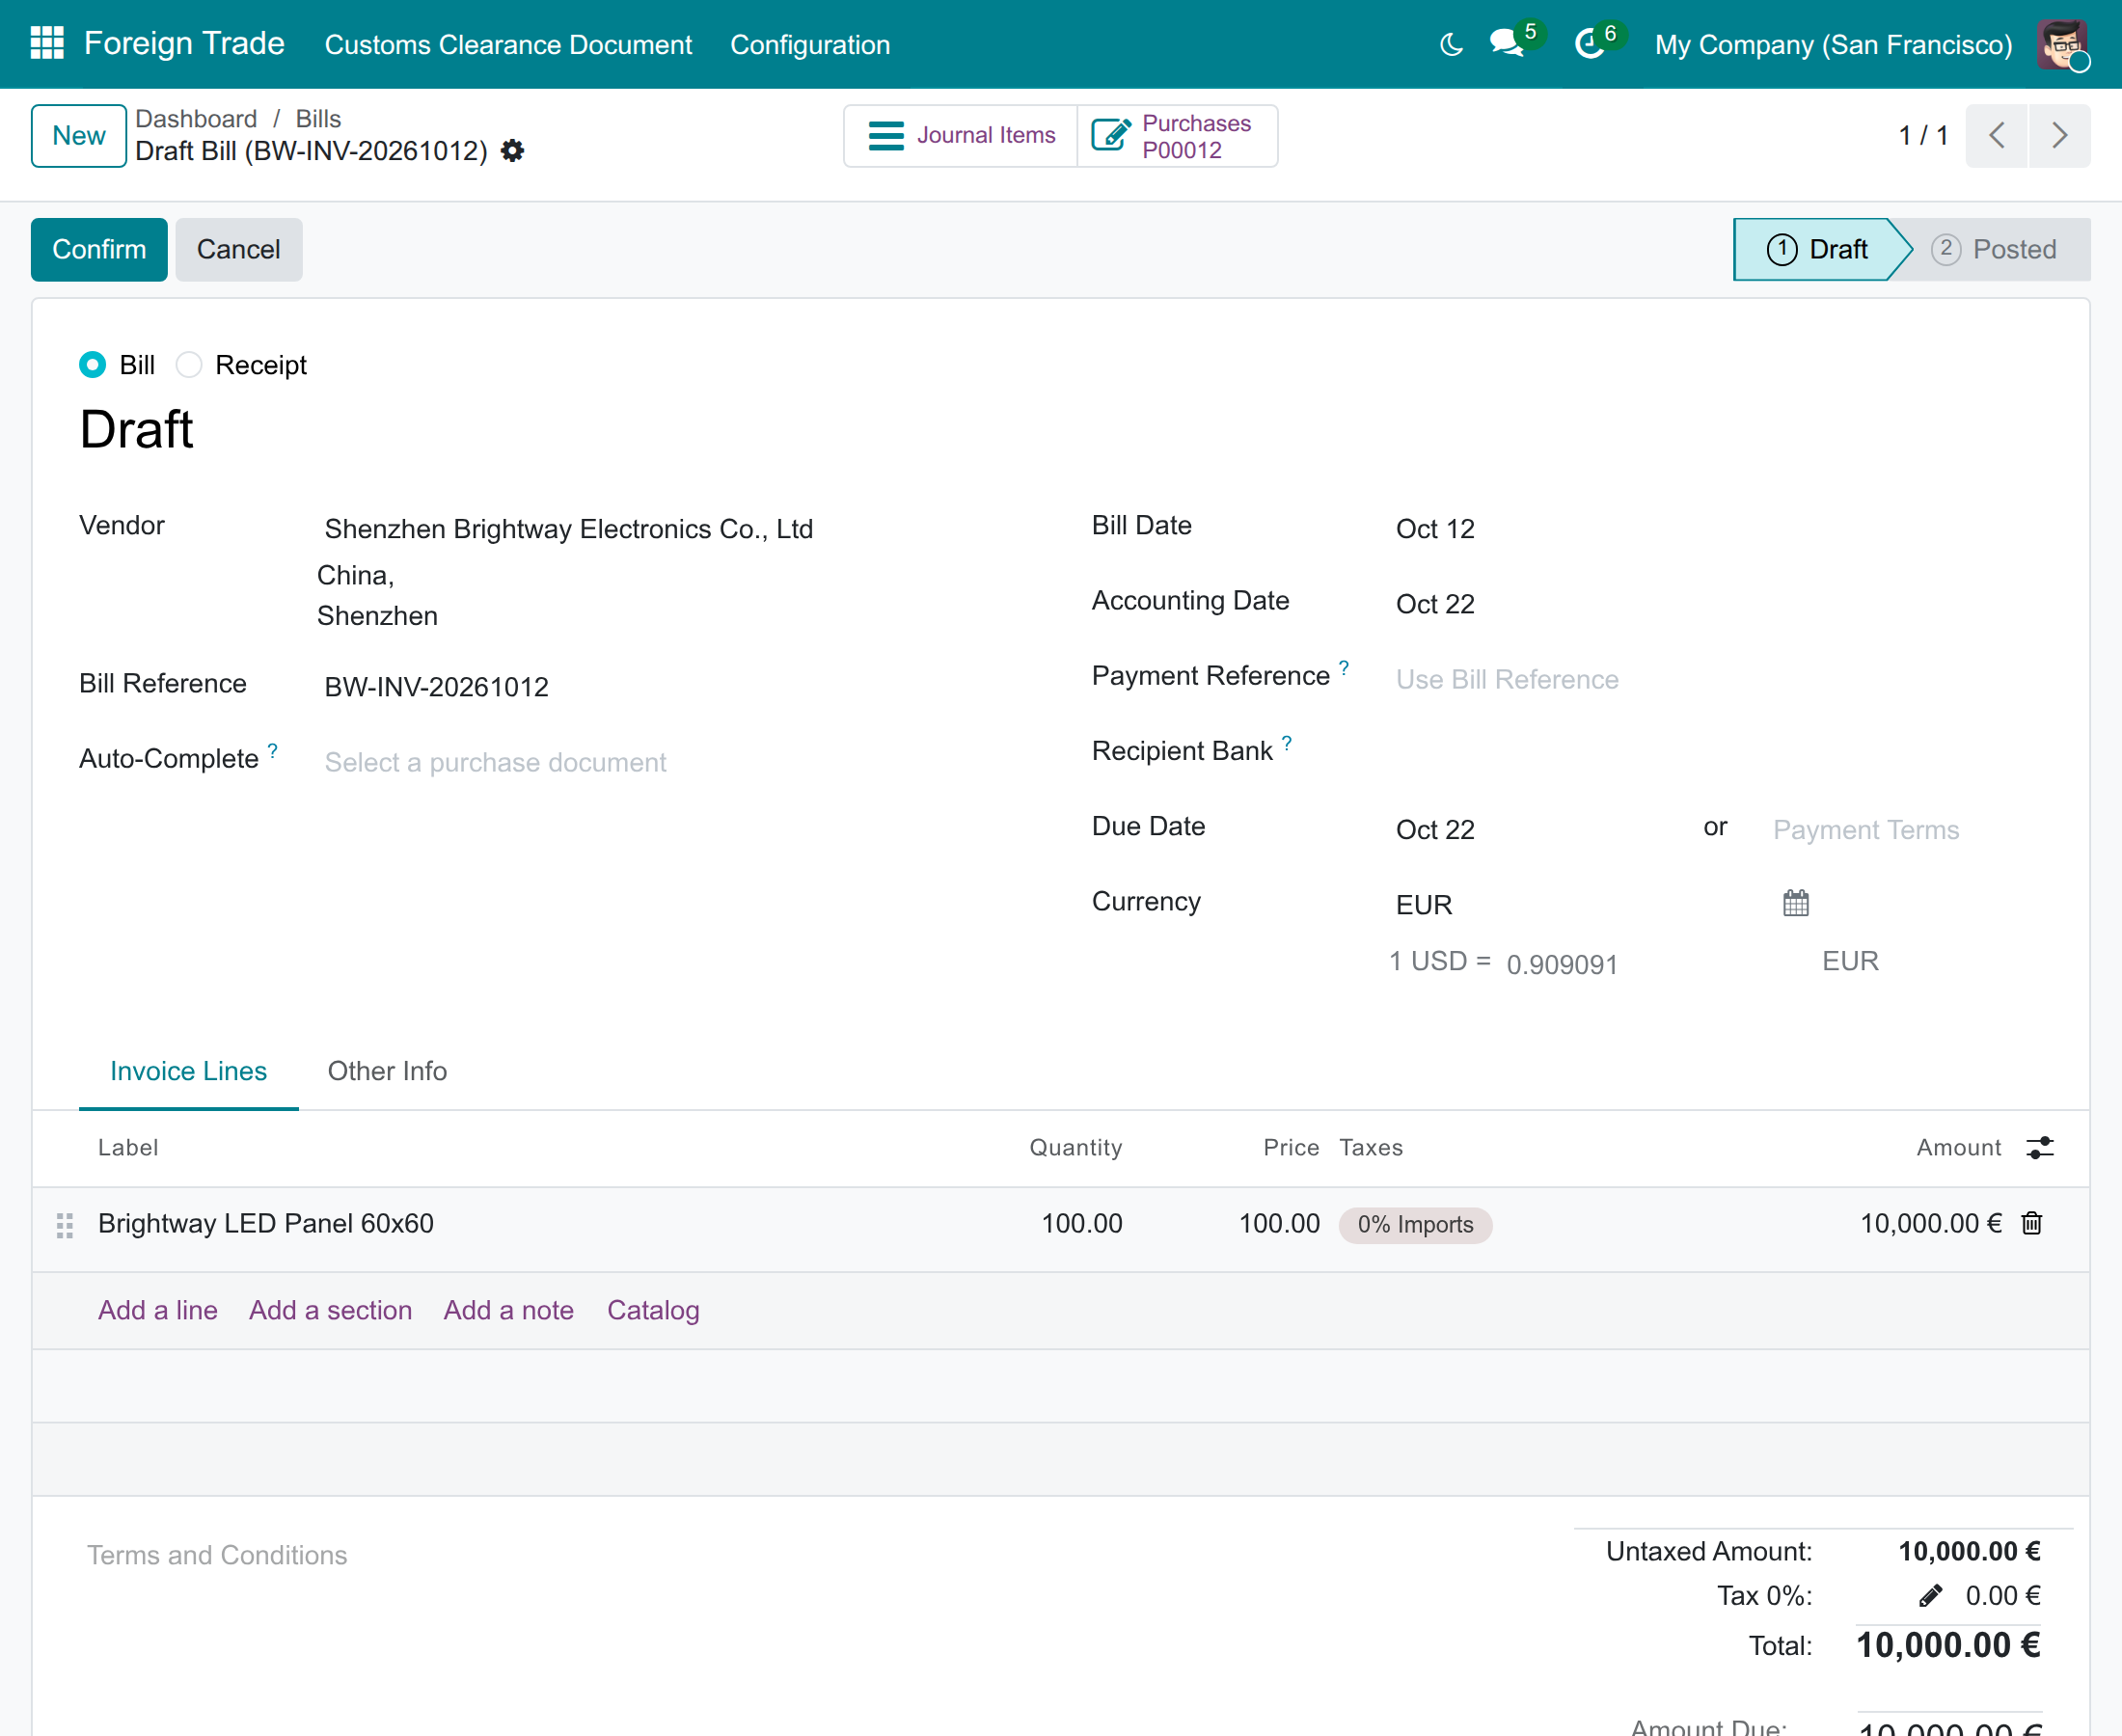Click the drag handle of LED Panel line

click(65, 1225)
